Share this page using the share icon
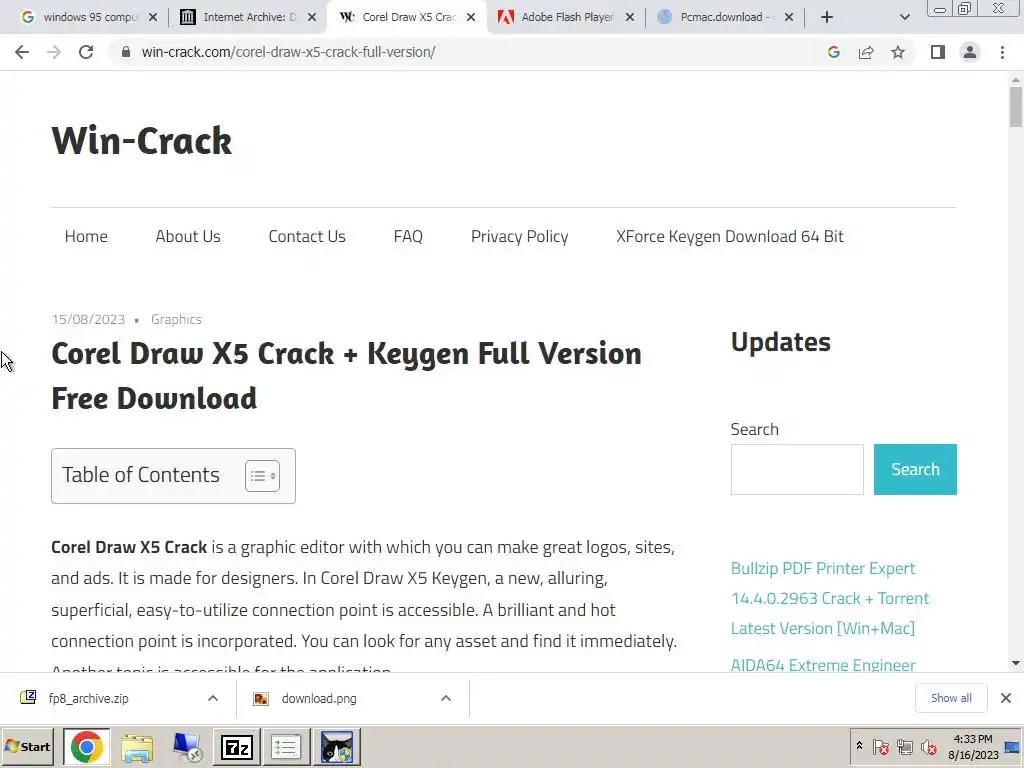This screenshot has width=1024, height=768. 866,52
